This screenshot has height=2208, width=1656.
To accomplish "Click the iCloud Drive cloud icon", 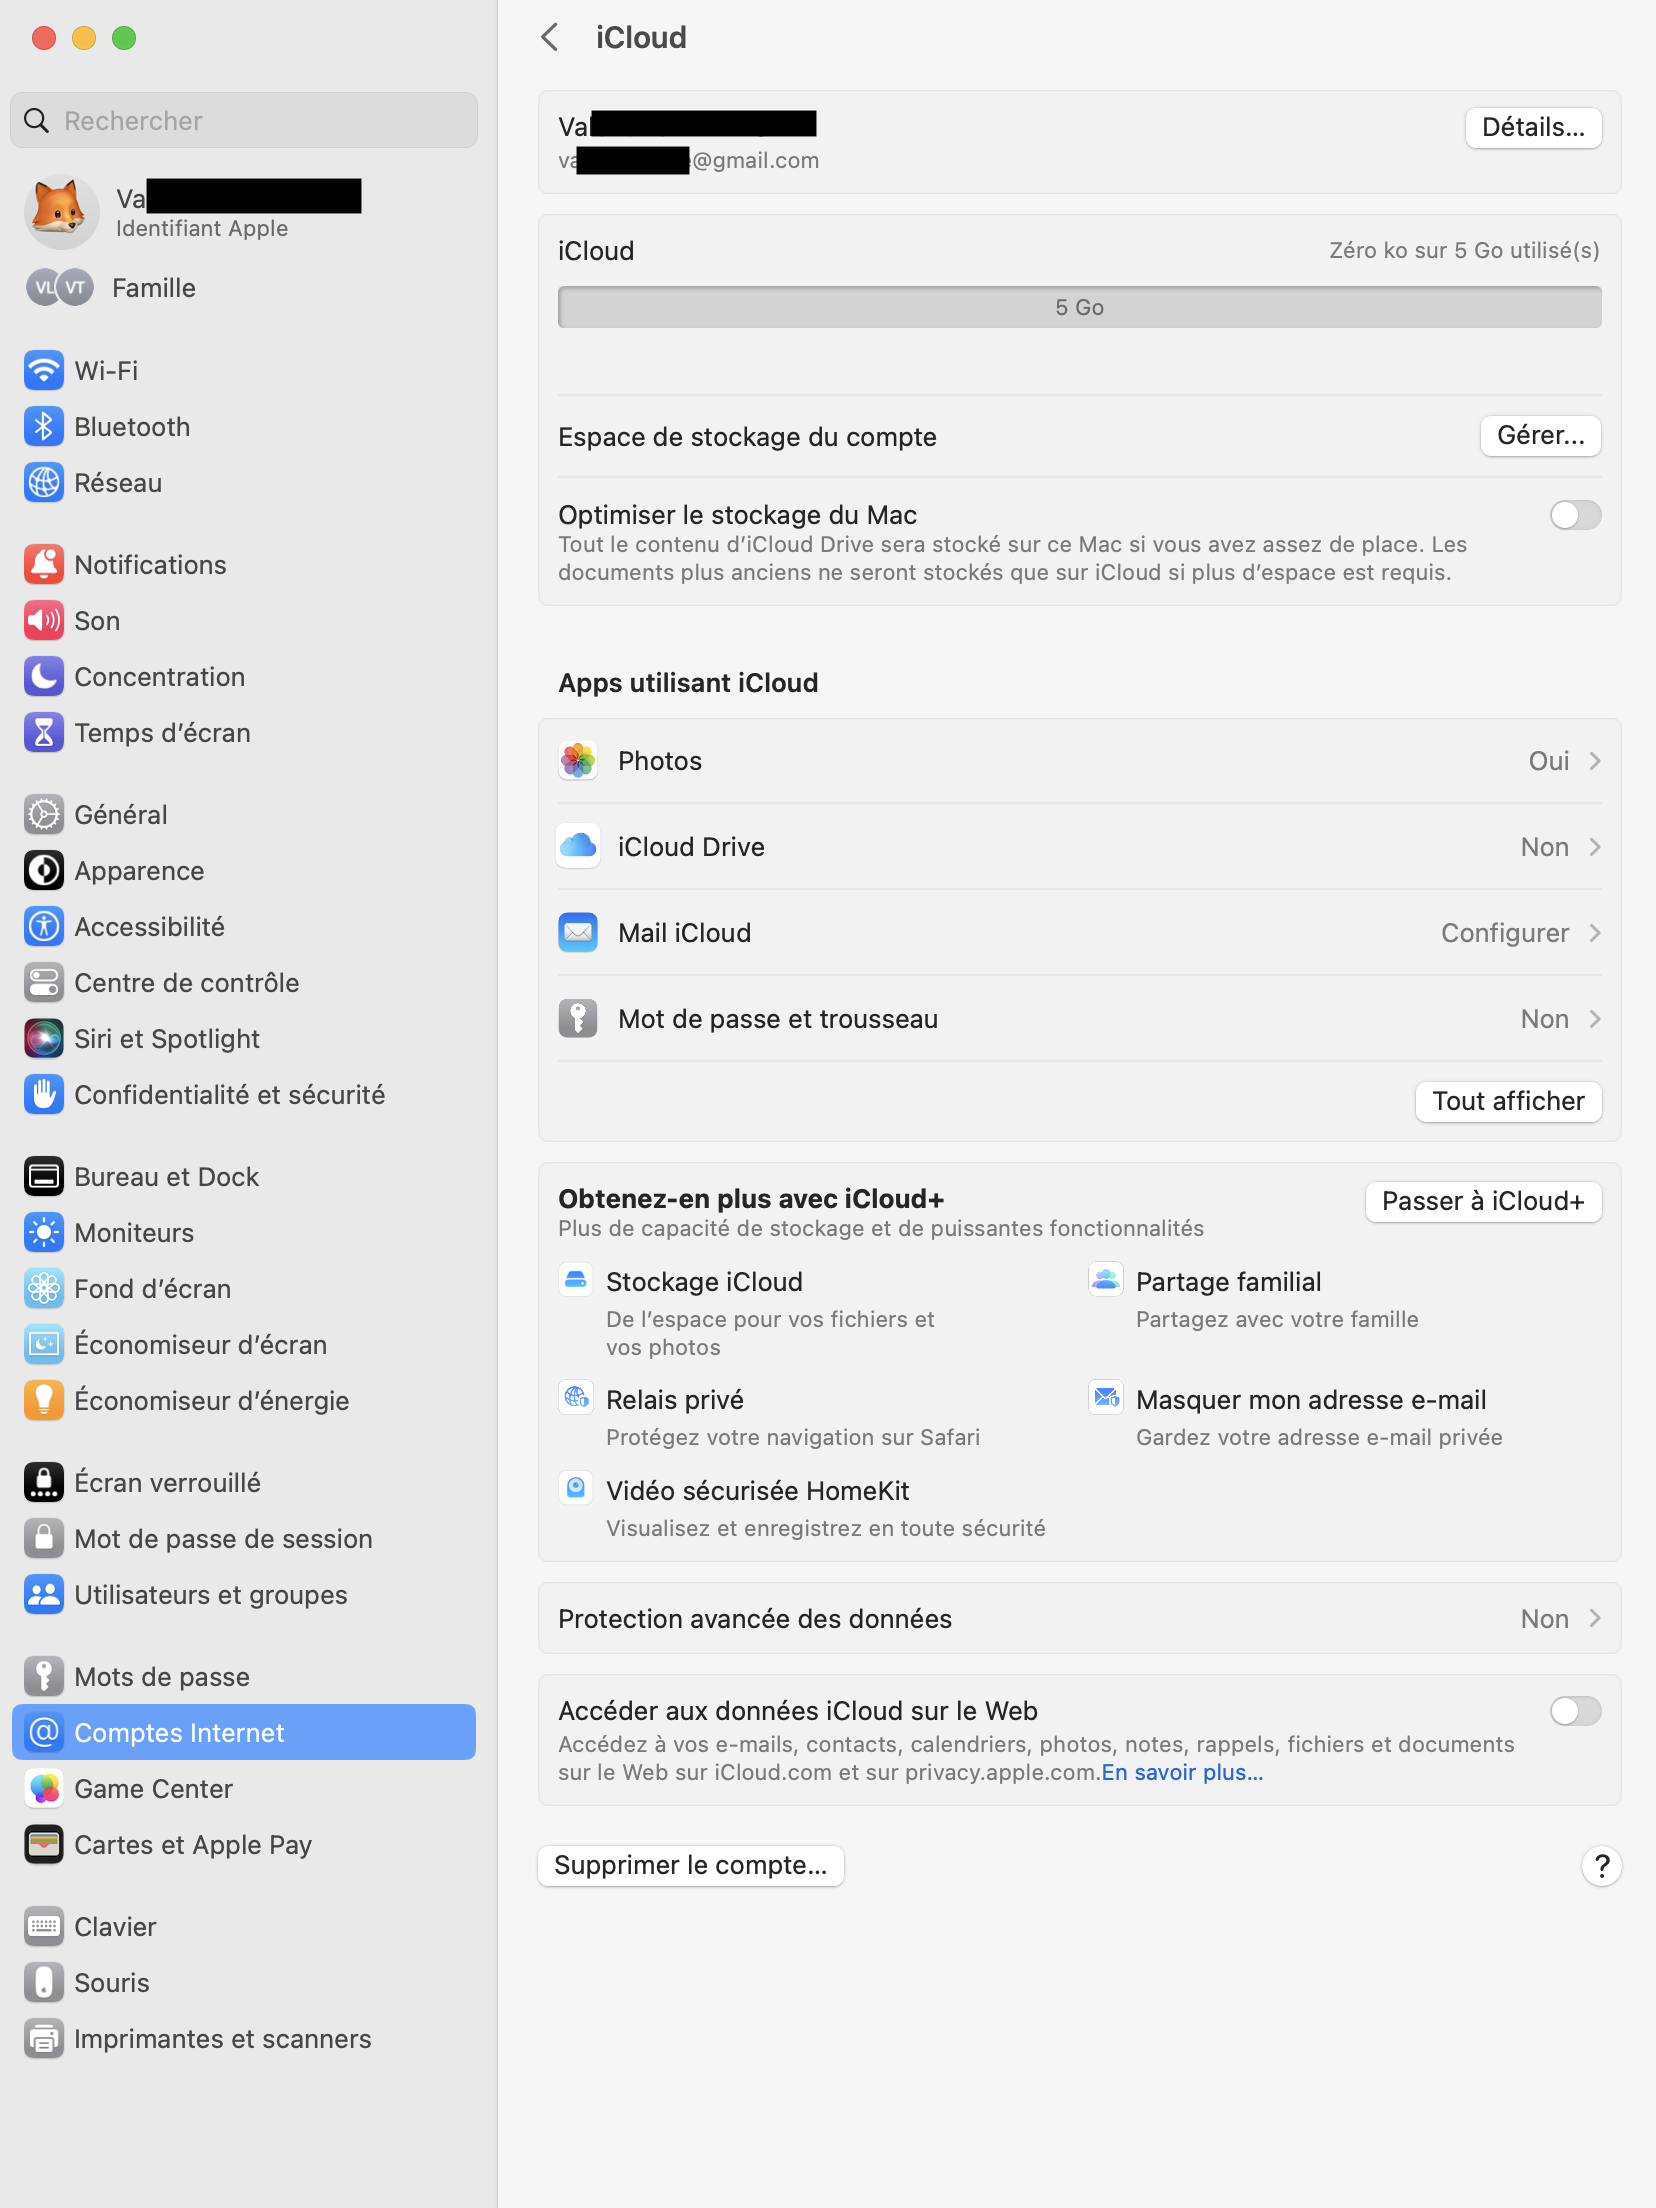I will pyautogui.click(x=578, y=847).
